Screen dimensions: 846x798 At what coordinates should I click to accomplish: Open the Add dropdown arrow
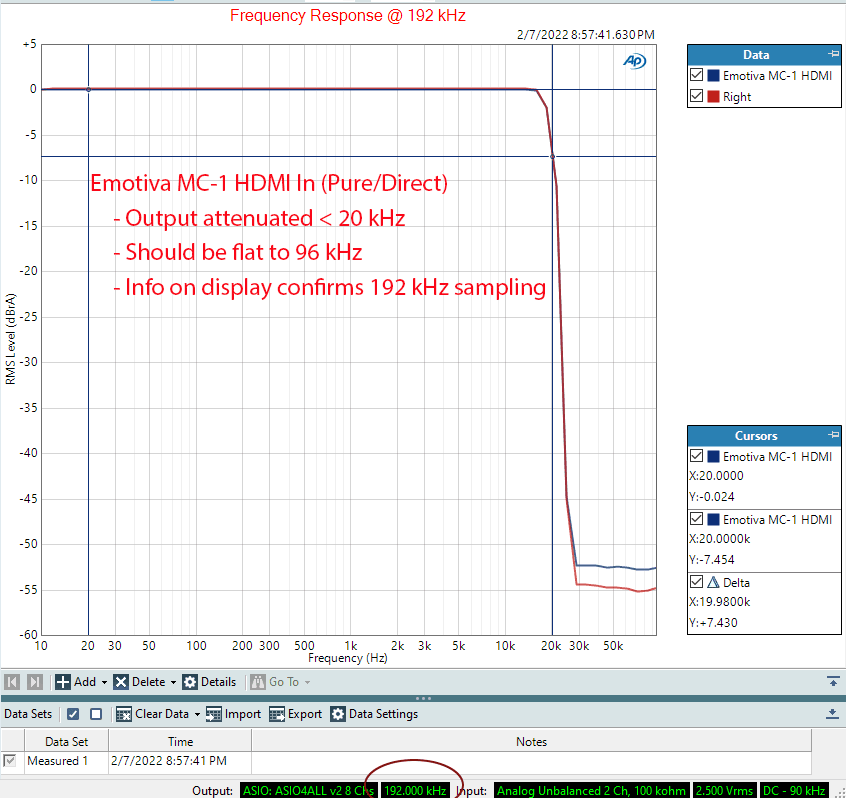(x=104, y=683)
